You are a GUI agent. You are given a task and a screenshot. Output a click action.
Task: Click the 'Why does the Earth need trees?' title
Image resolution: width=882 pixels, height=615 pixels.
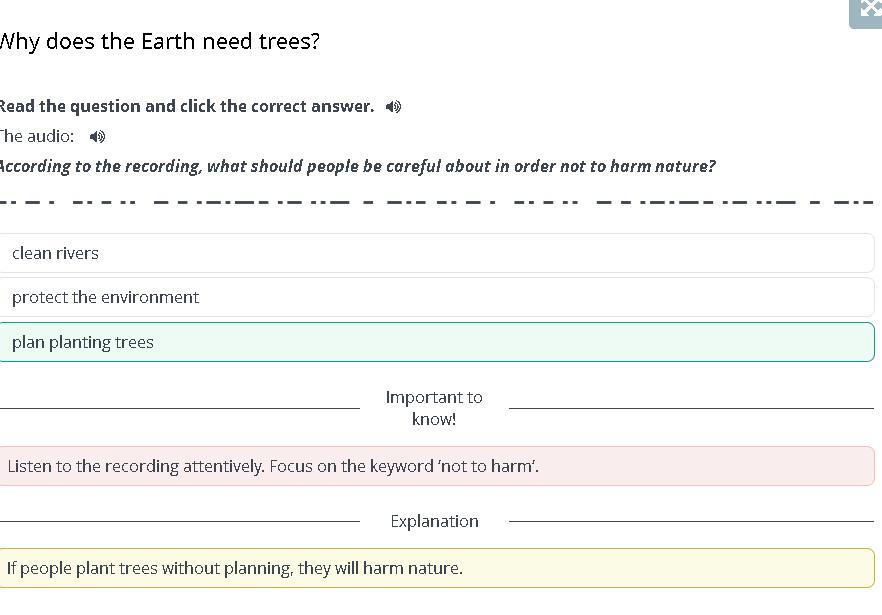[158, 42]
